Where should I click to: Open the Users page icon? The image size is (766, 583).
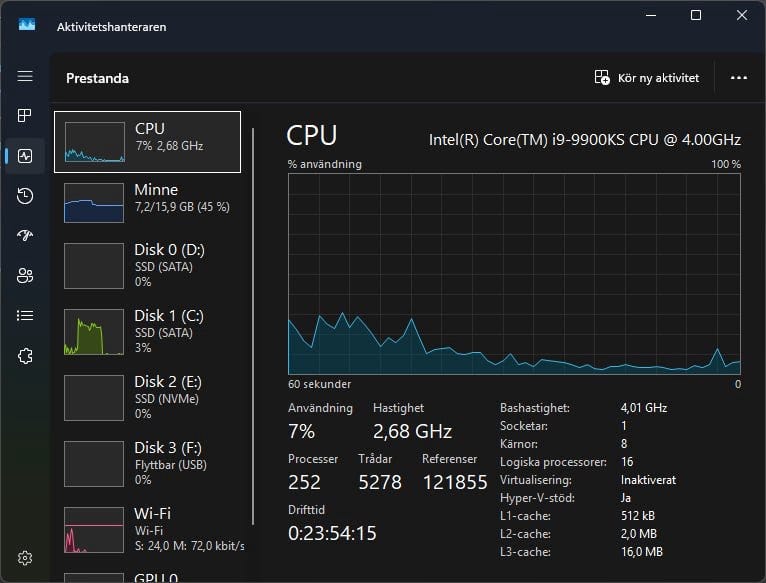25,276
